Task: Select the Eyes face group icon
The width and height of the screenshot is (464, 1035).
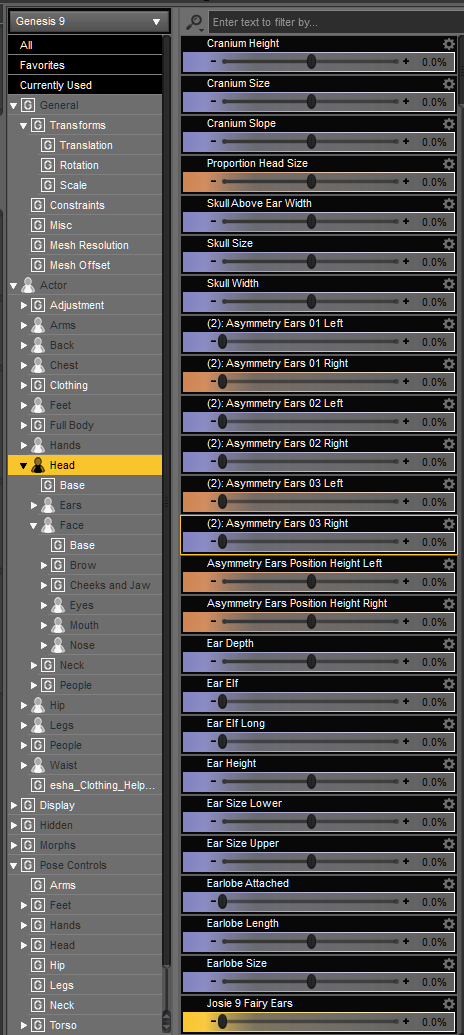Action: click(x=59, y=605)
